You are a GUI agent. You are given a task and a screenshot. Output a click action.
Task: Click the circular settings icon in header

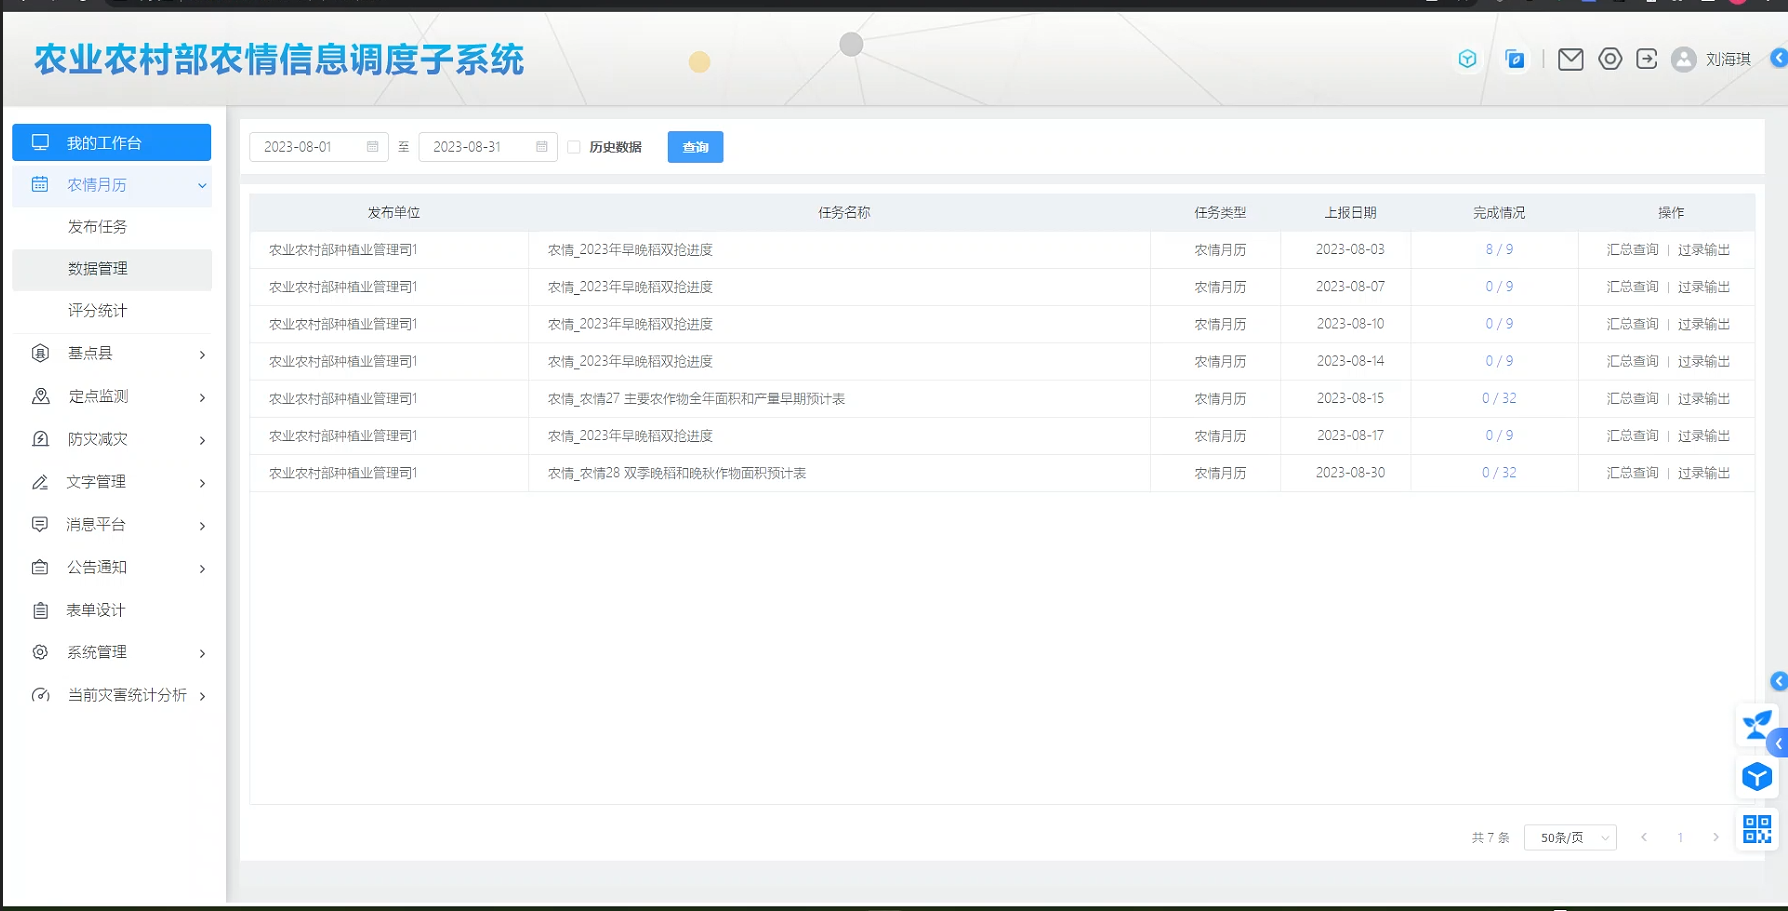(x=1609, y=59)
